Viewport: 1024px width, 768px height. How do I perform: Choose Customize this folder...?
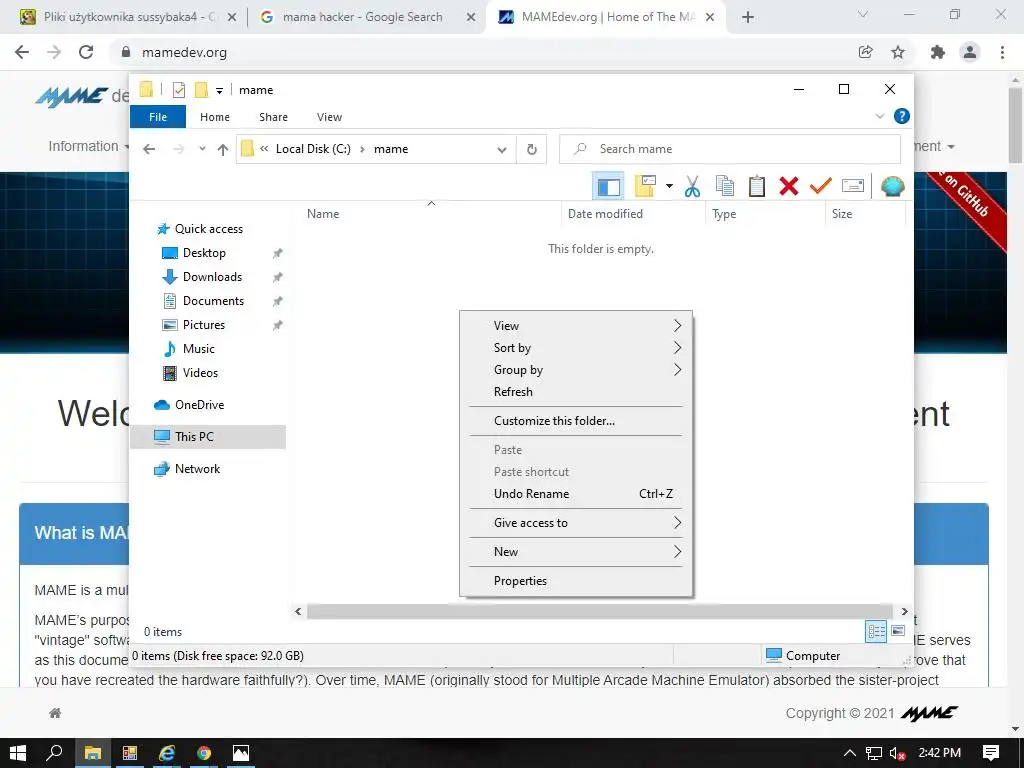pyautogui.click(x=576, y=421)
